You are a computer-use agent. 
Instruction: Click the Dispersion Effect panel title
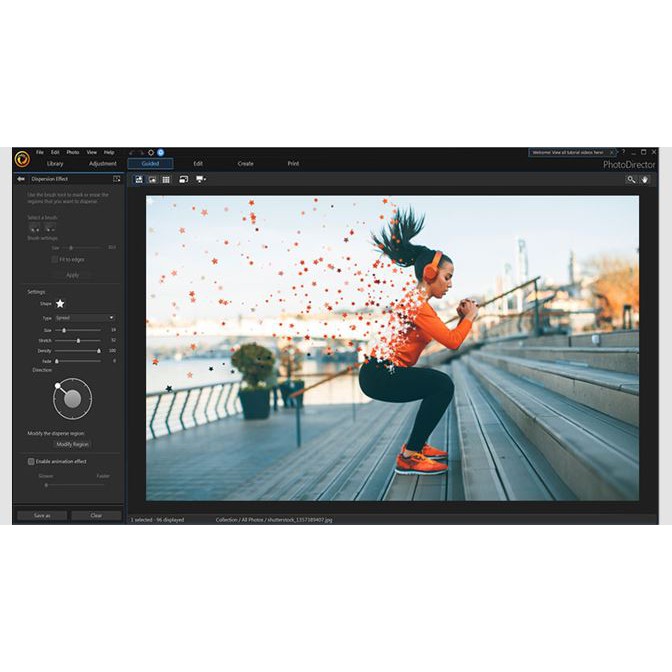tap(50, 179)
